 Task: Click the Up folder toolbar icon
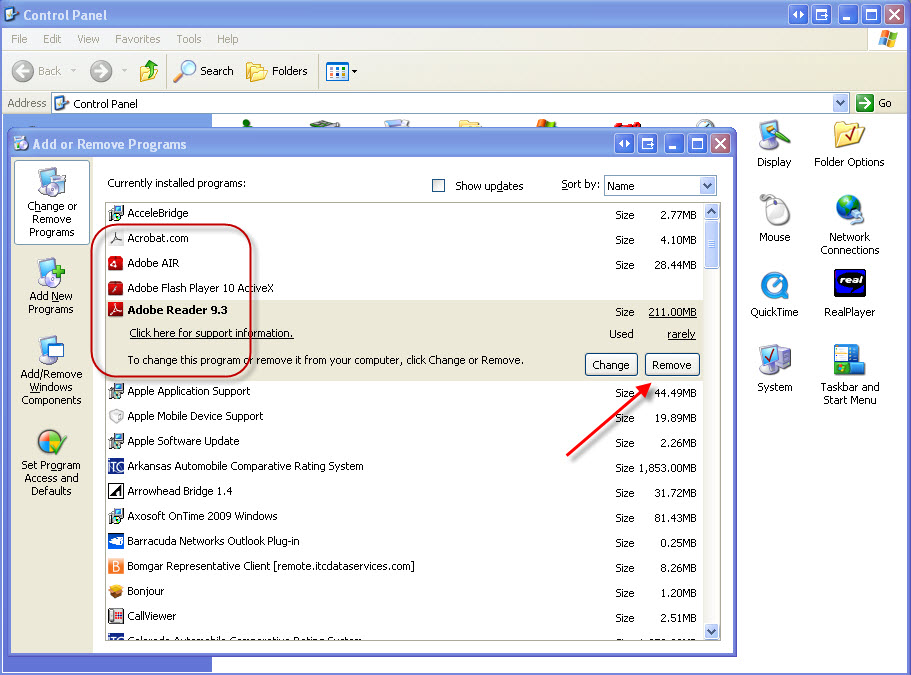149,71
